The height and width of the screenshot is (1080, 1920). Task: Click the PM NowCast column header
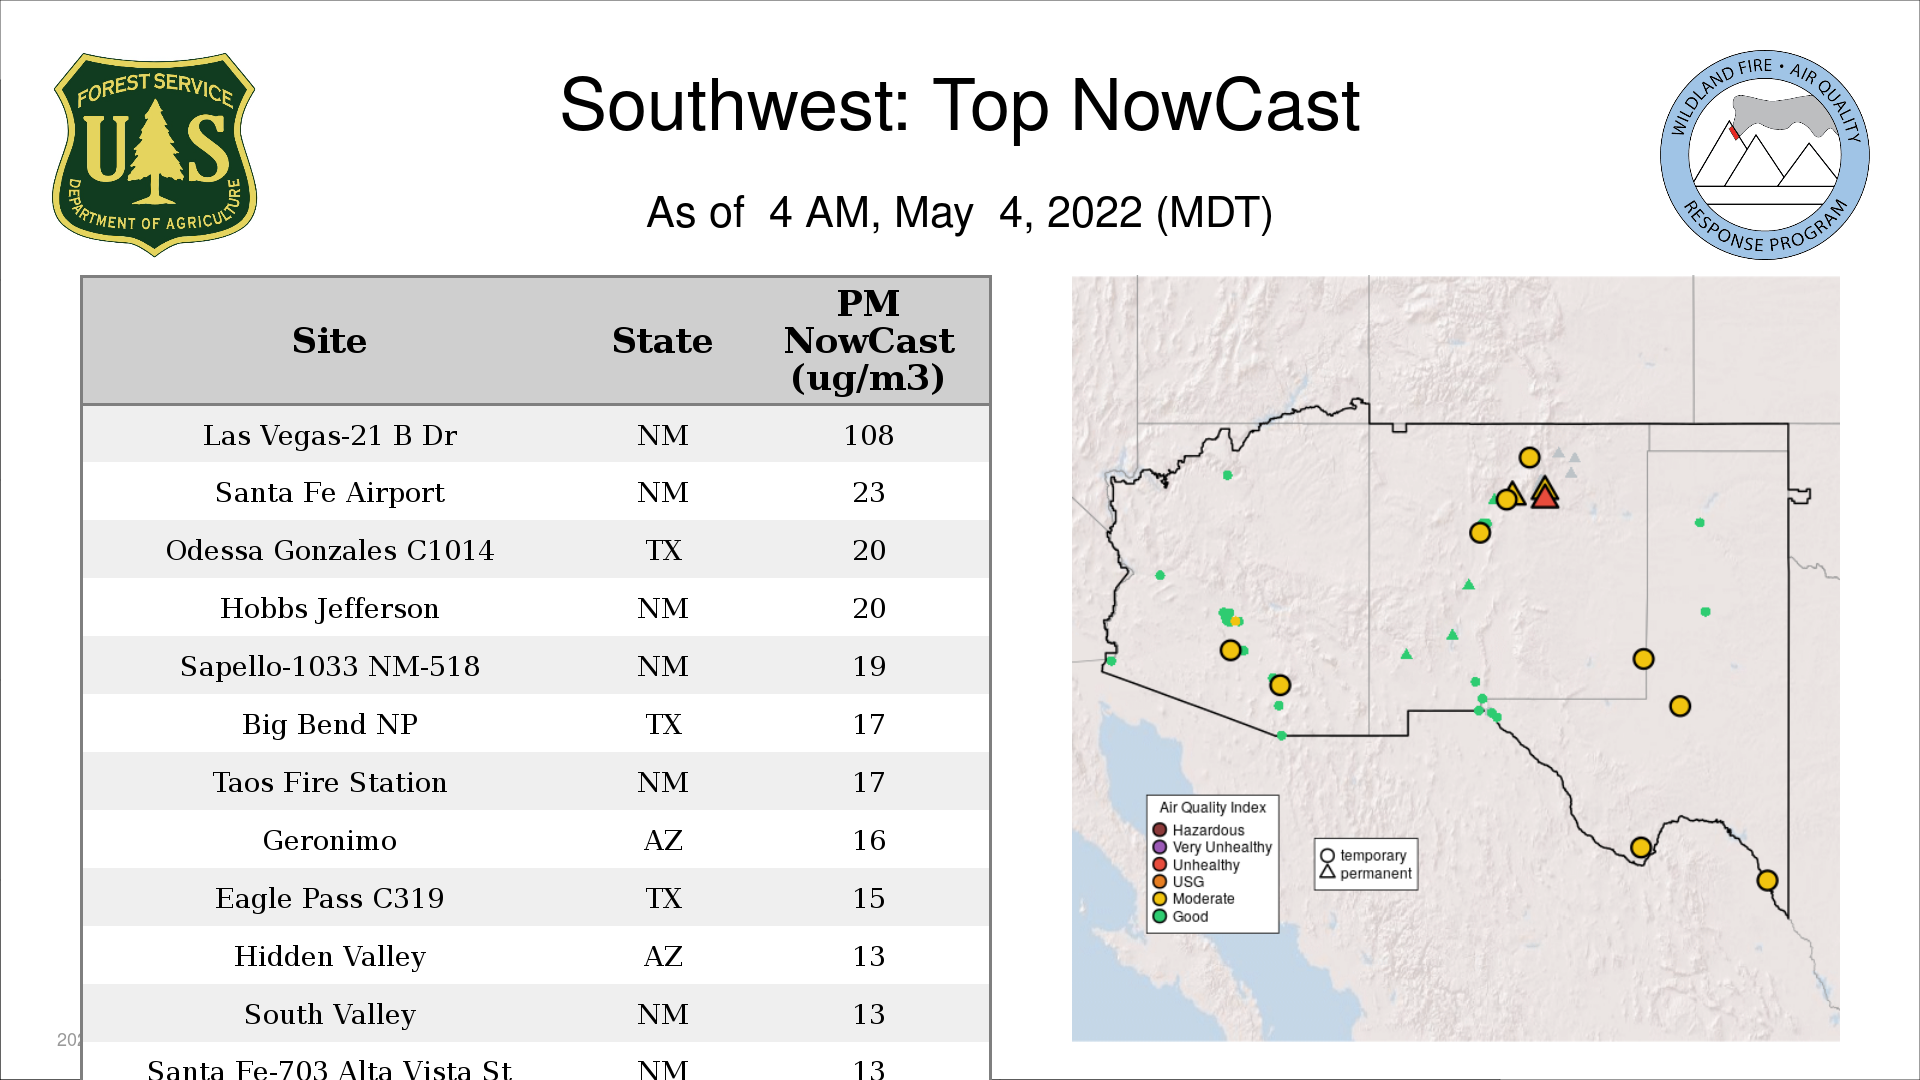pos(868,341)
